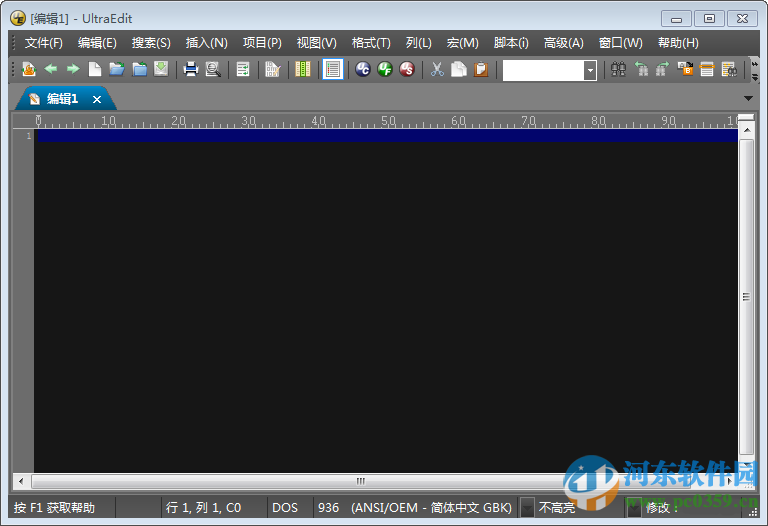The image size is (768, 526).
Task: Open the 编辑(E) menu
Action: tap(97, 43)
